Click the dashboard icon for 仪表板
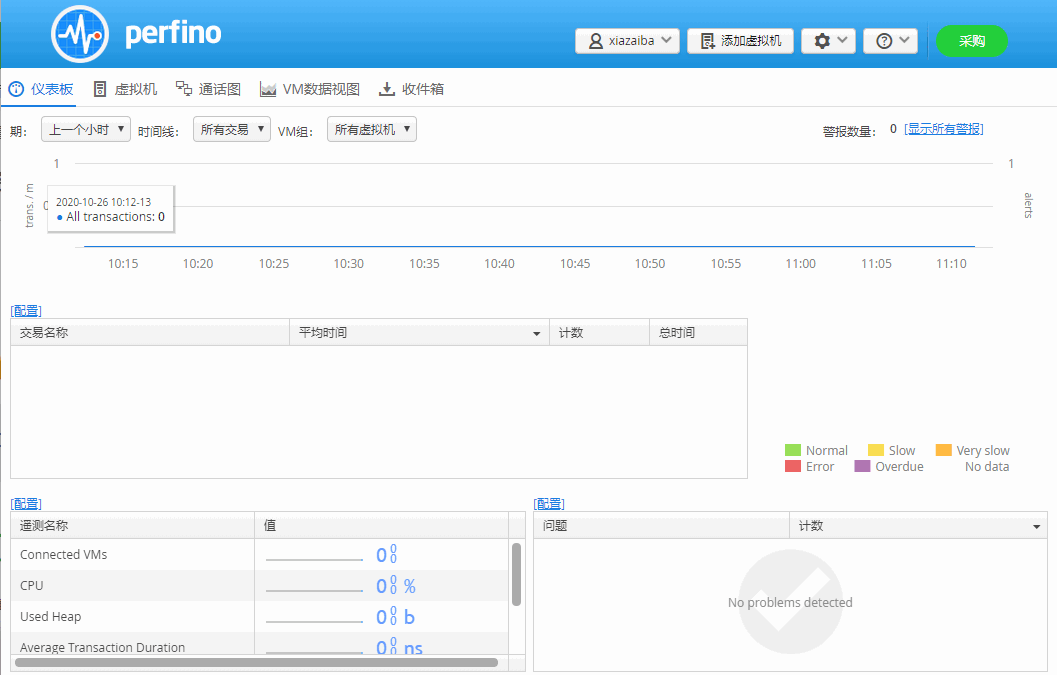 pos(16,89)
